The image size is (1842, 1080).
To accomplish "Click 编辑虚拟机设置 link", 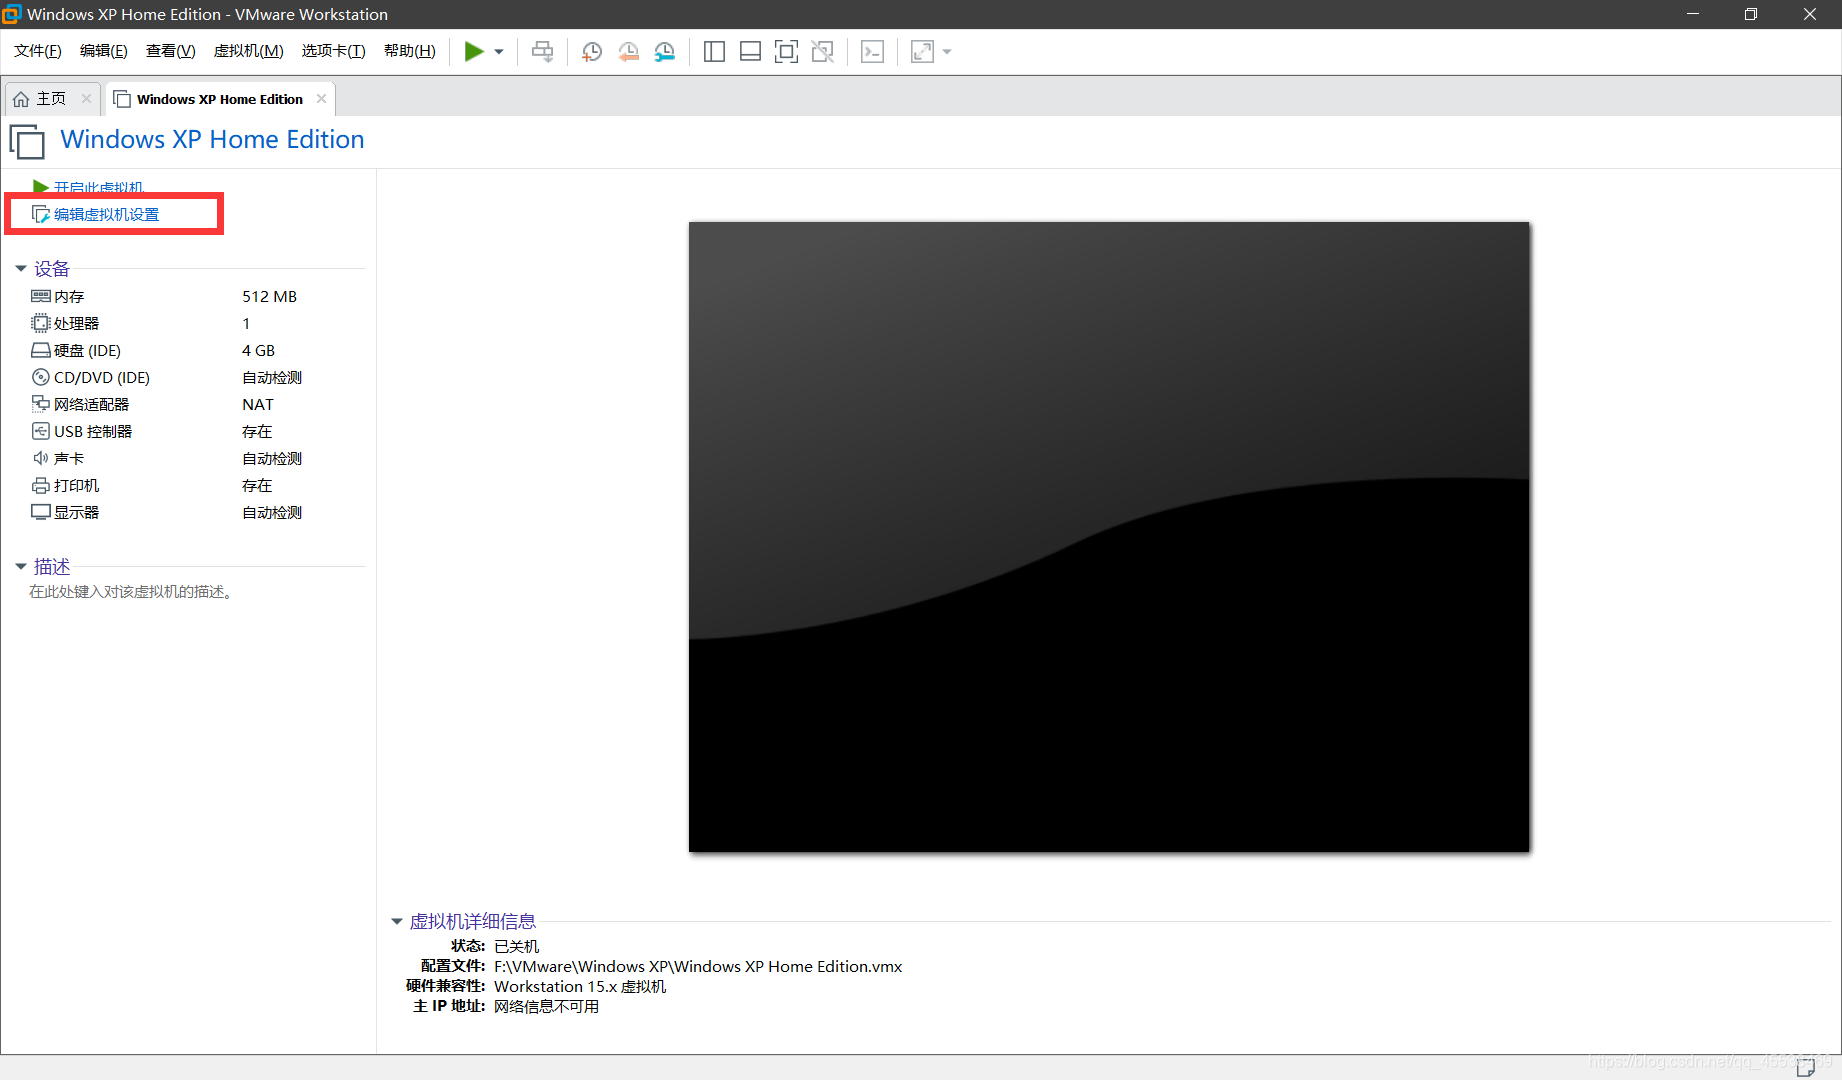I will click(106, 214).
